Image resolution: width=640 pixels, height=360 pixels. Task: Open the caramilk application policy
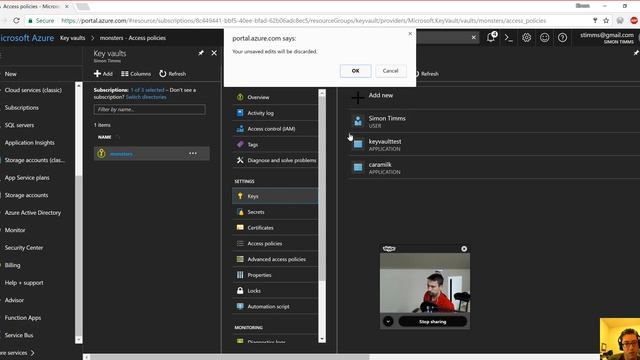click(x=494, y=168)
